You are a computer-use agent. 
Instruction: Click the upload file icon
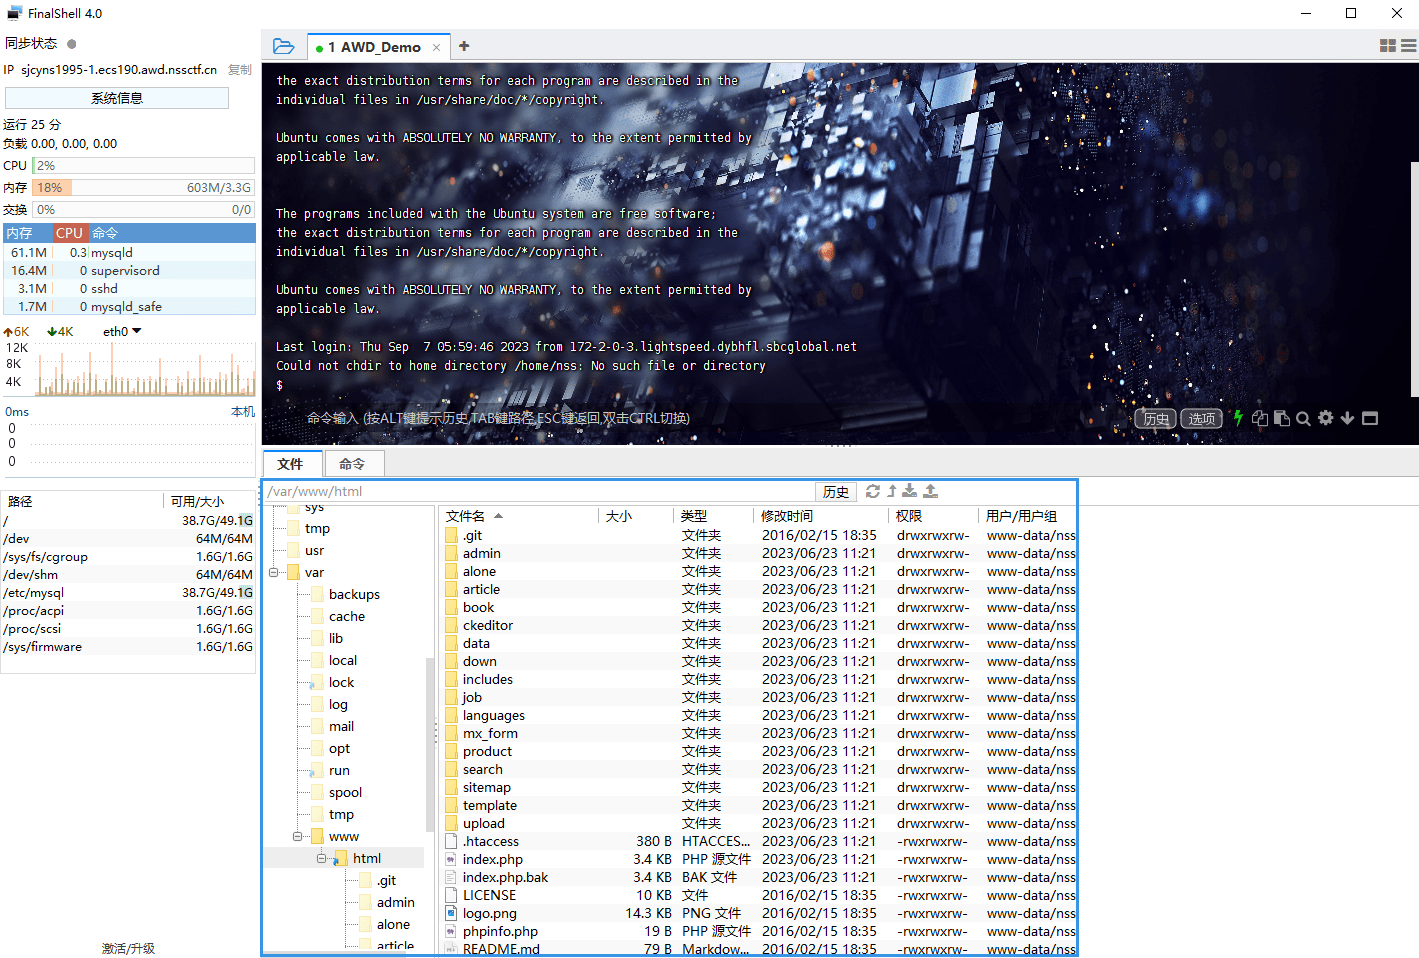pyautogui.click(x=931, y=491)
